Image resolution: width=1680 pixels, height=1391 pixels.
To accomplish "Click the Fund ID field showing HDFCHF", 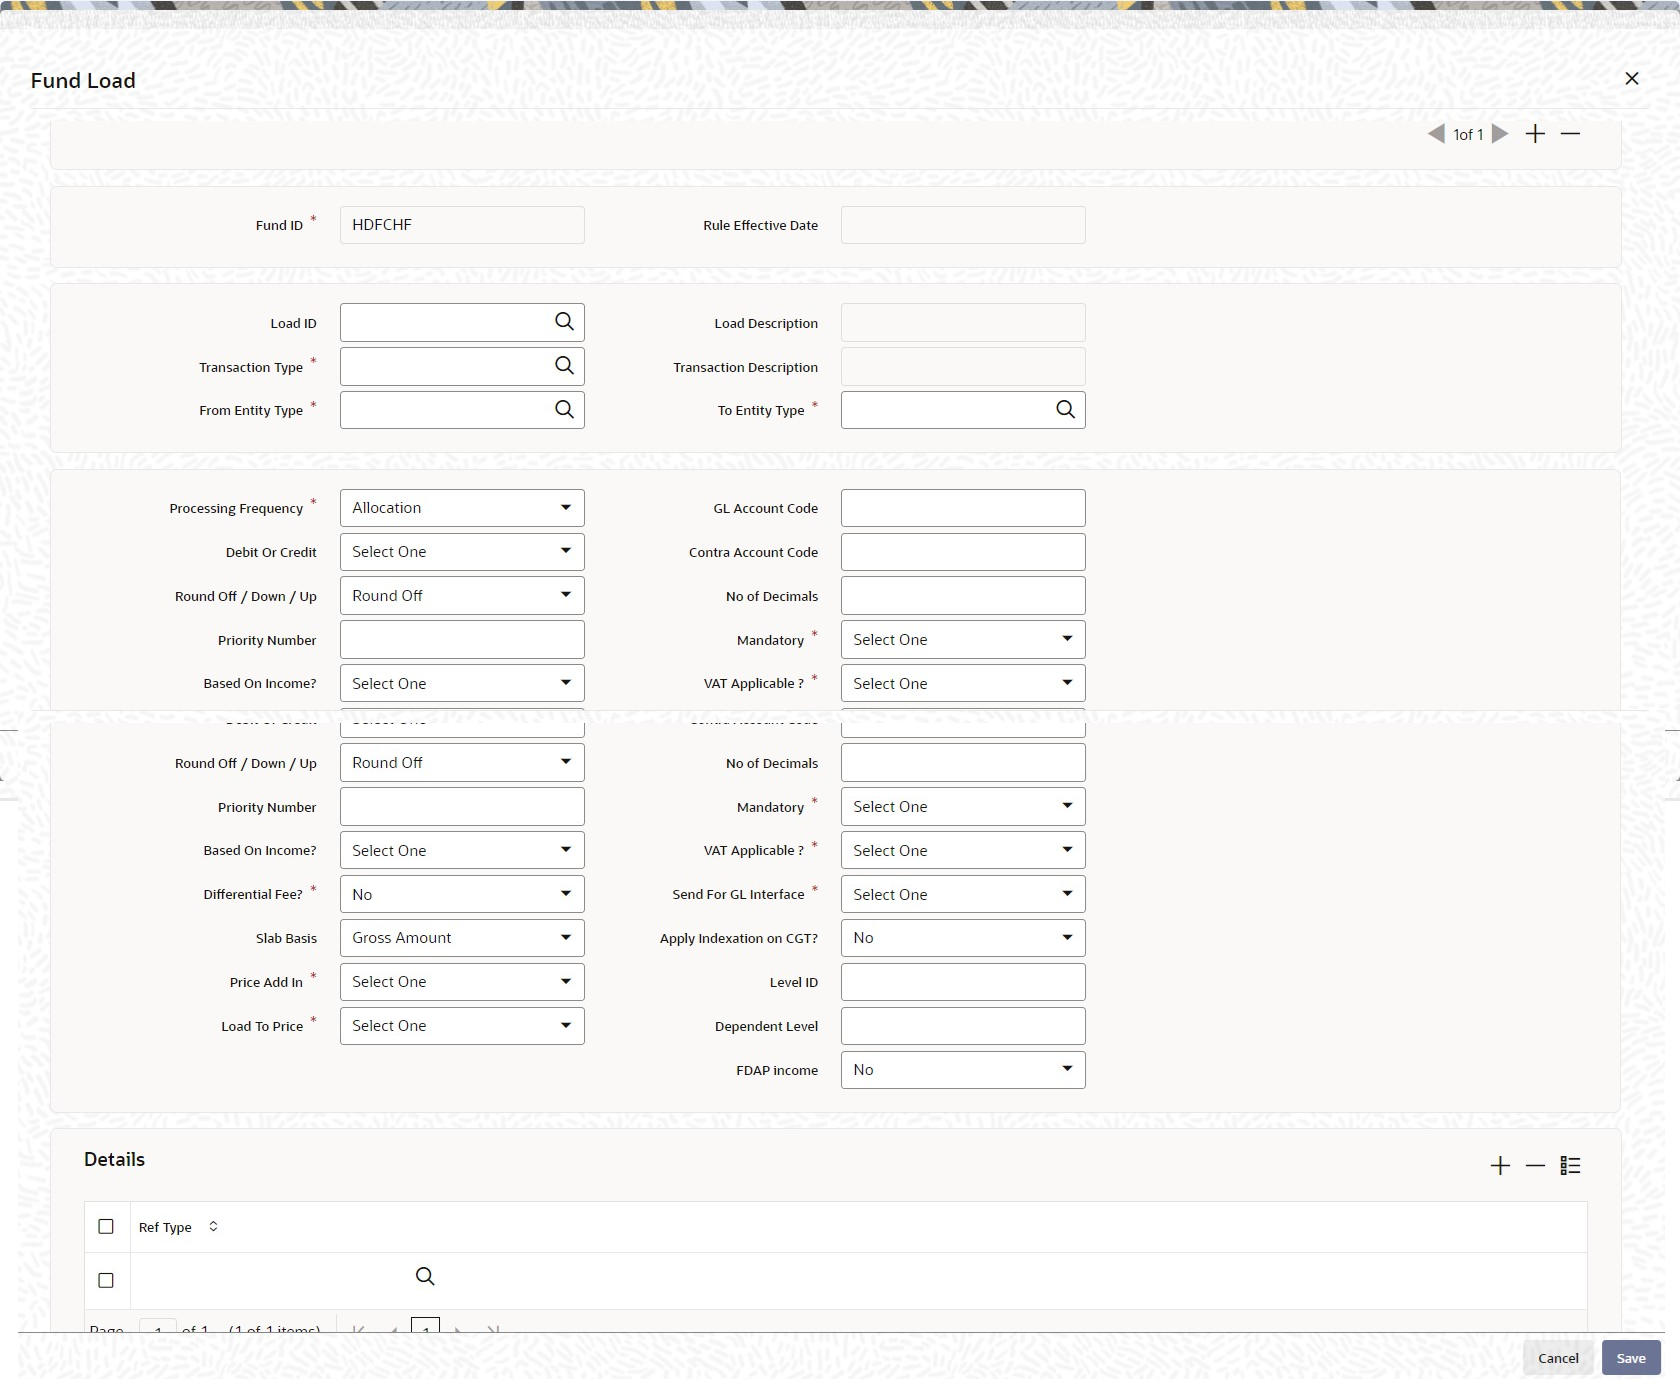I will [x=462, y=225].
